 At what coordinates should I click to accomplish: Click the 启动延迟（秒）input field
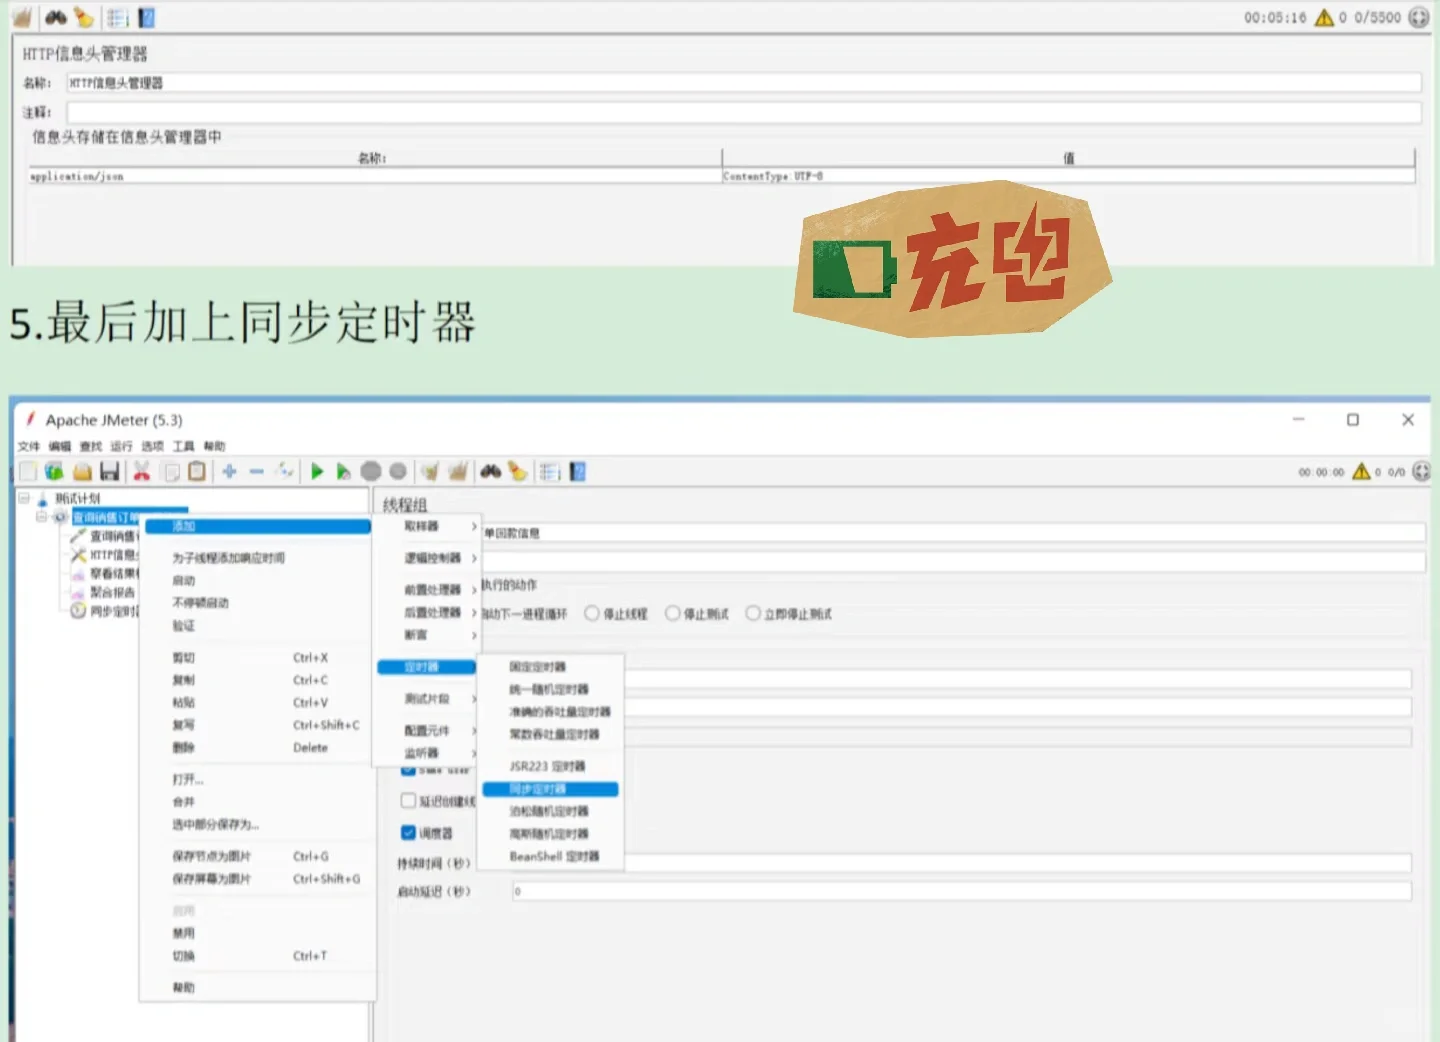click(962, 891)
